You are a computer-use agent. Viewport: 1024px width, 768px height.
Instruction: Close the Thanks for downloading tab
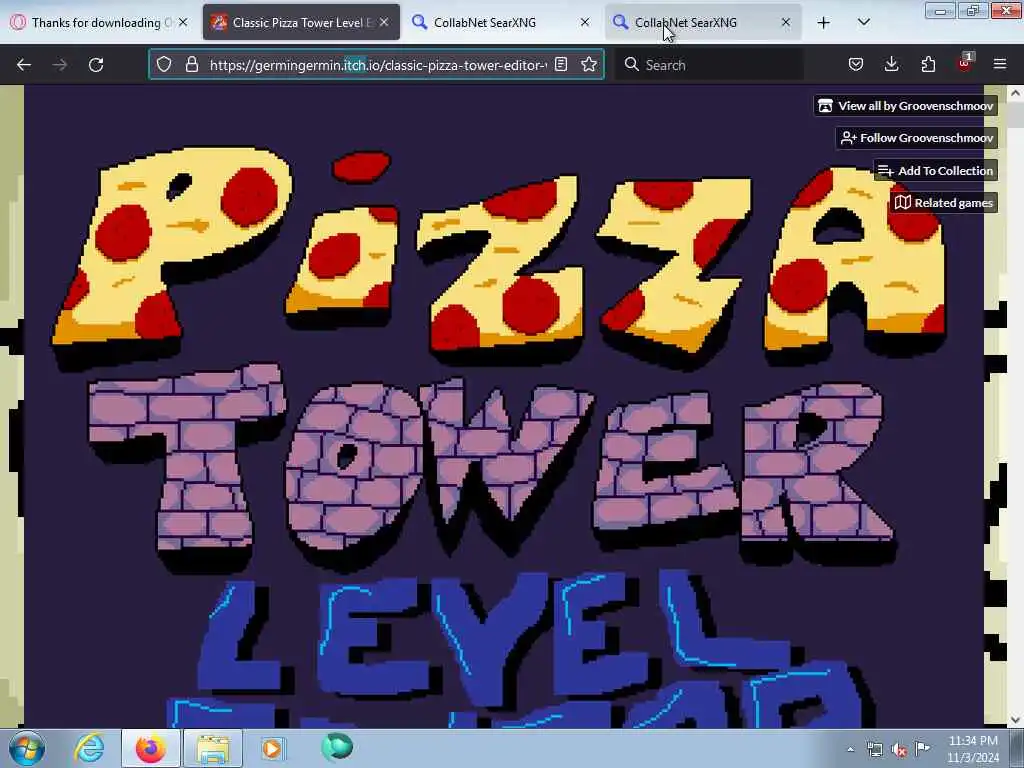184,22
